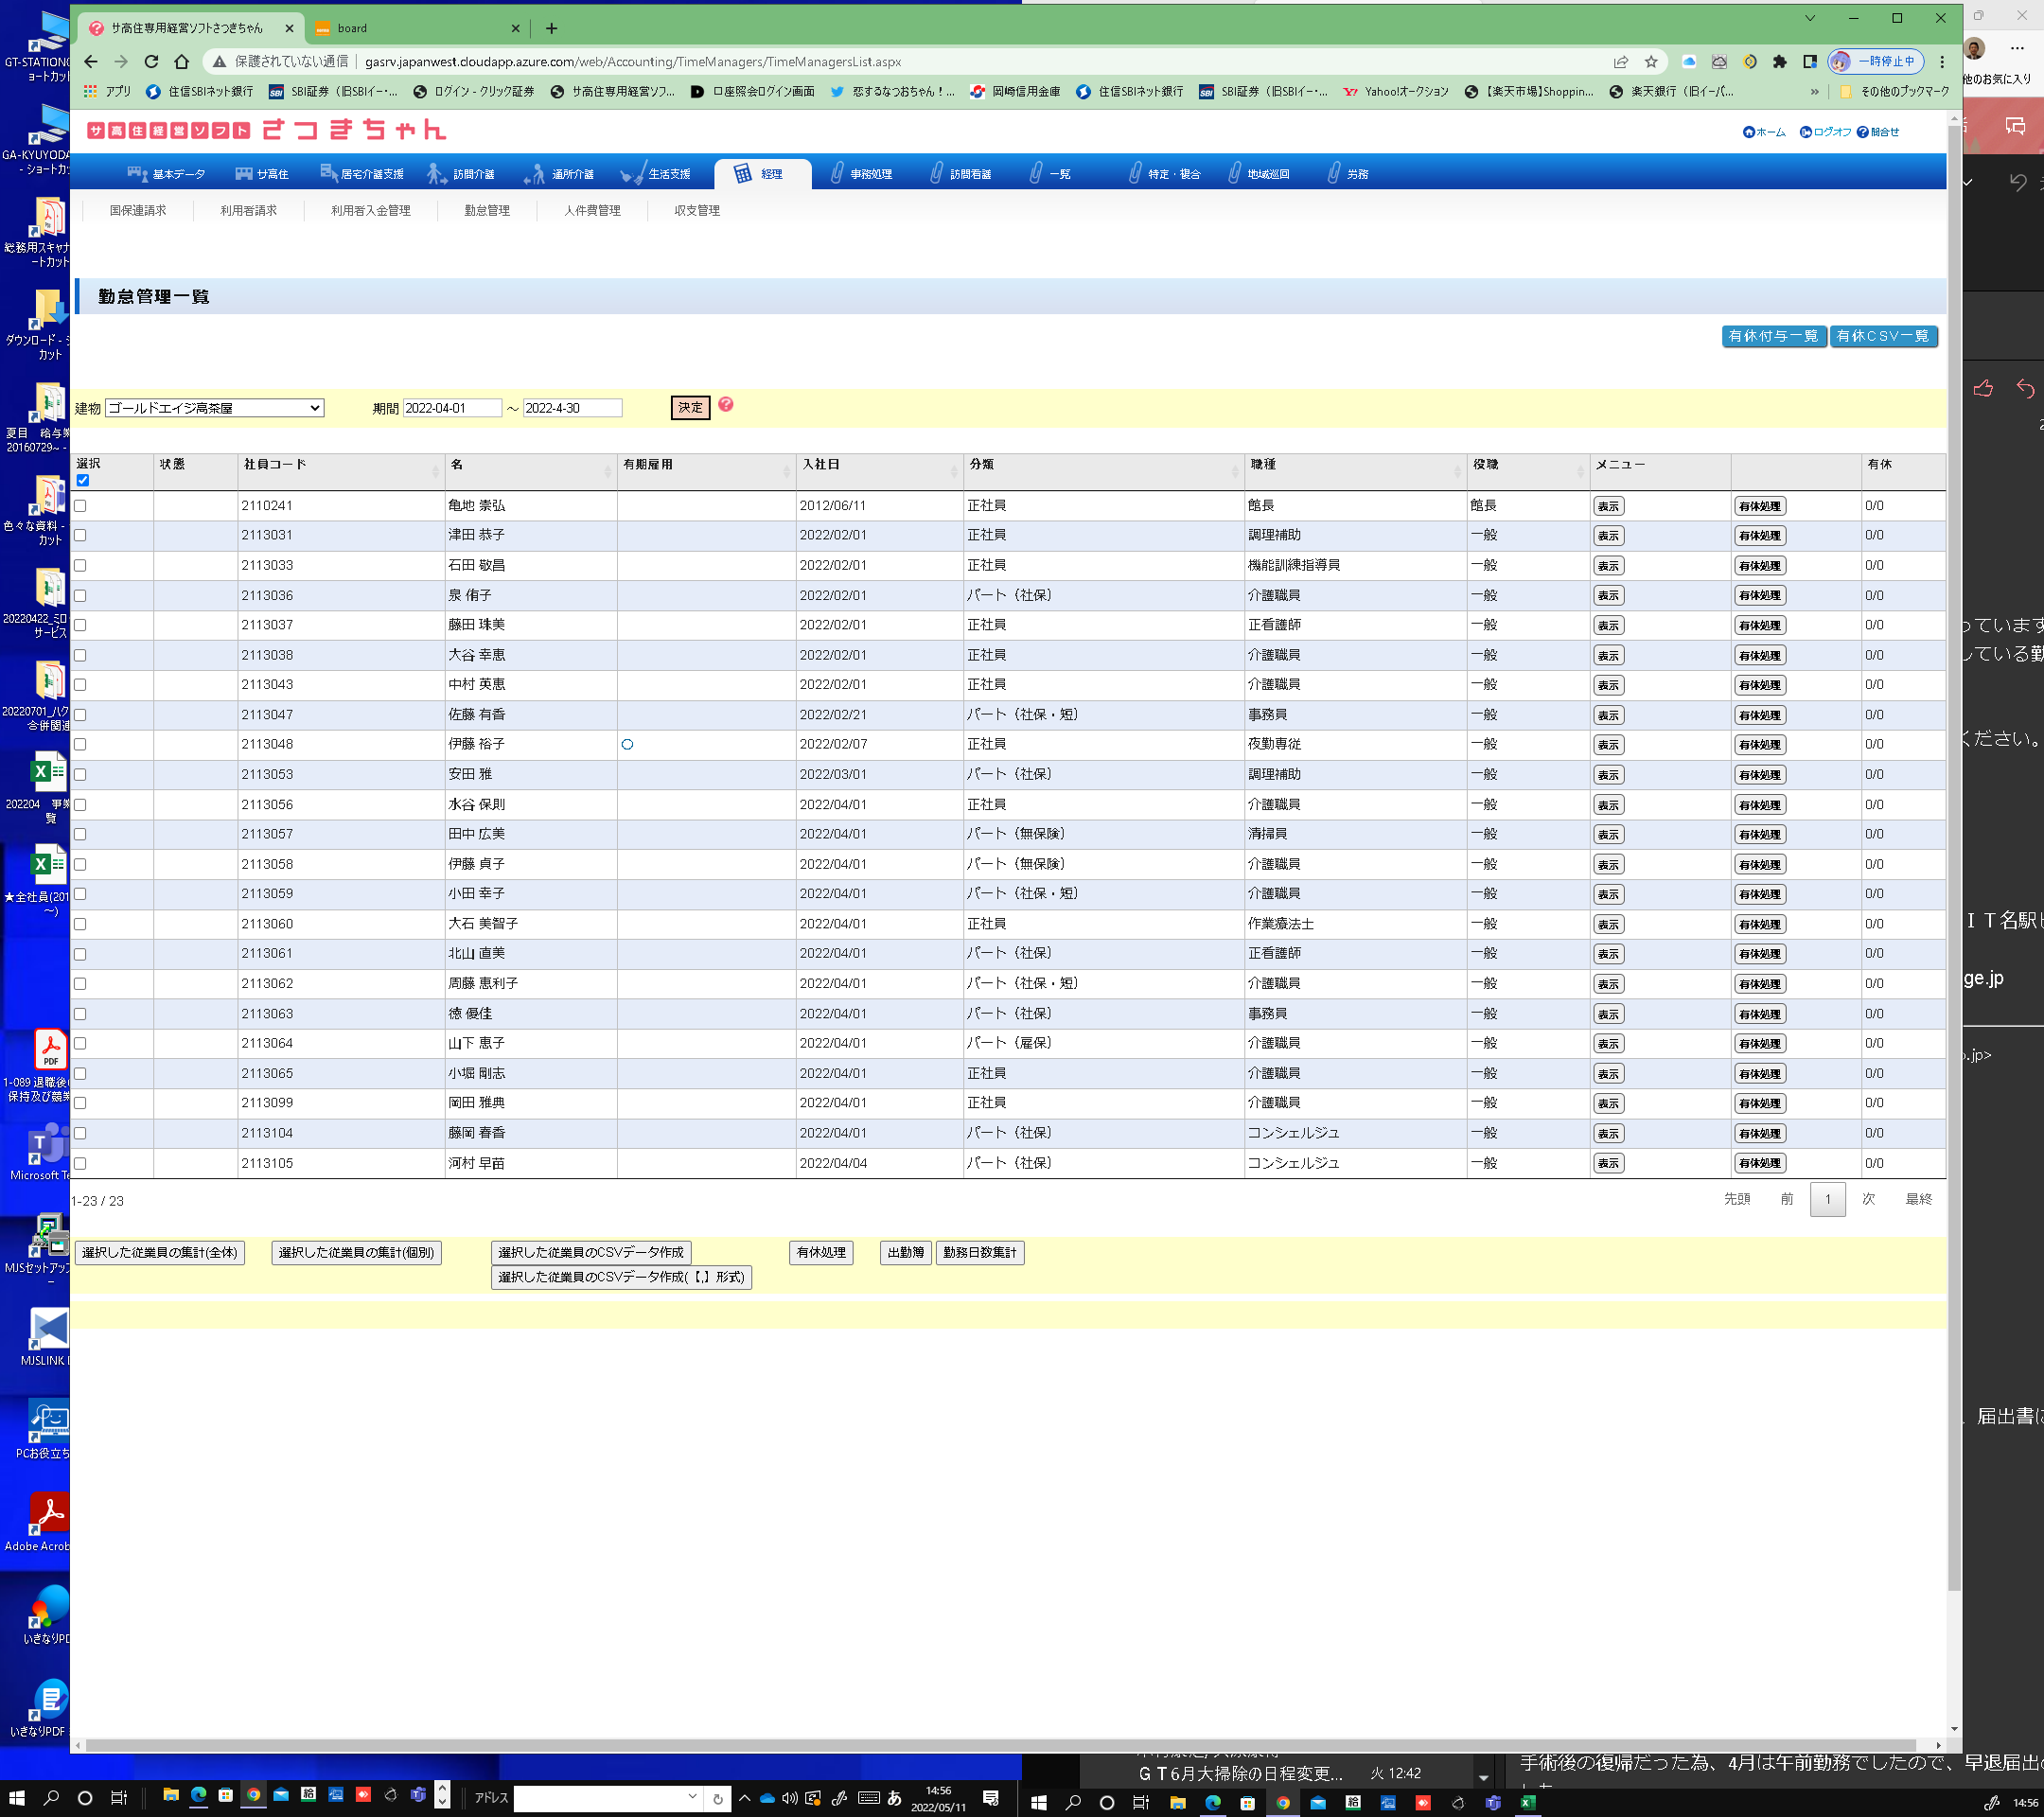The image size is (2044, 1817).
Task: Check the box for 亀地 崇弘
Action: tap(81, 506)
